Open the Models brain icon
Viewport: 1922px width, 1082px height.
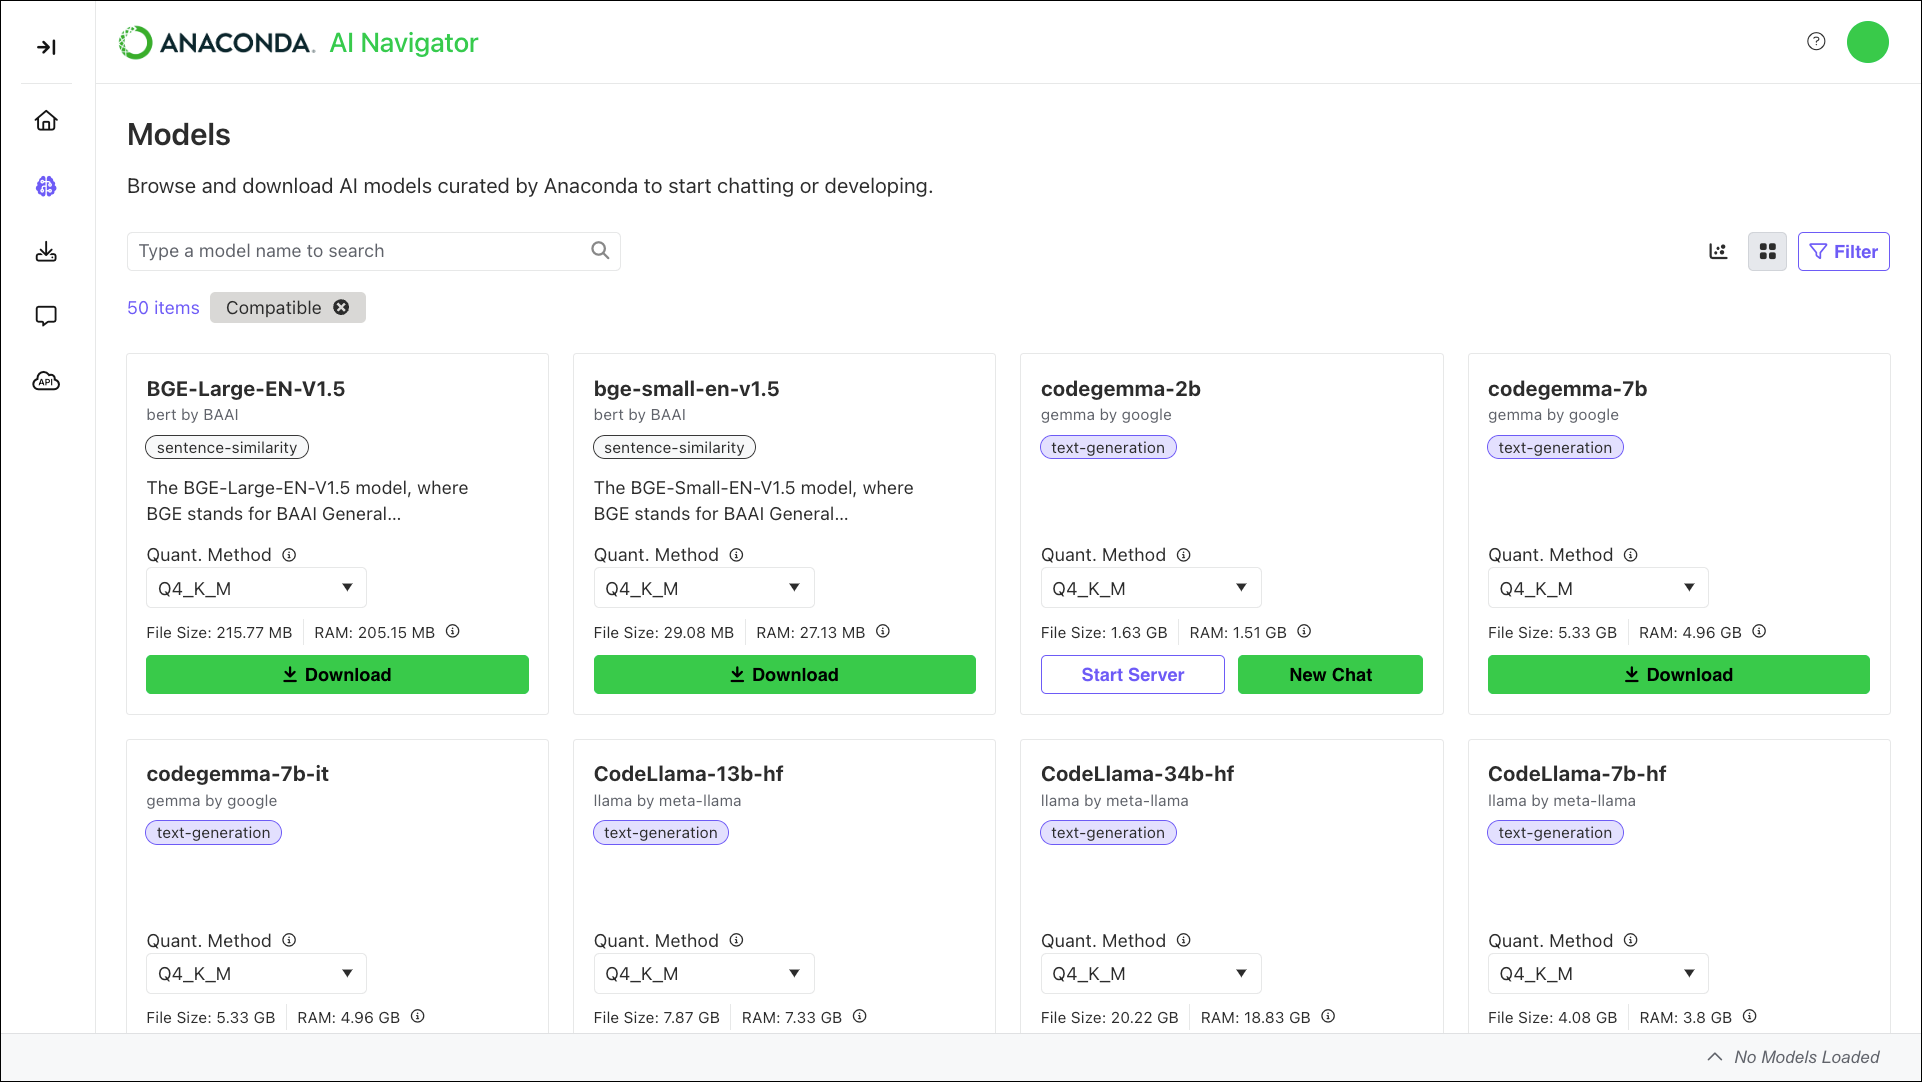(x=46, y=186)
